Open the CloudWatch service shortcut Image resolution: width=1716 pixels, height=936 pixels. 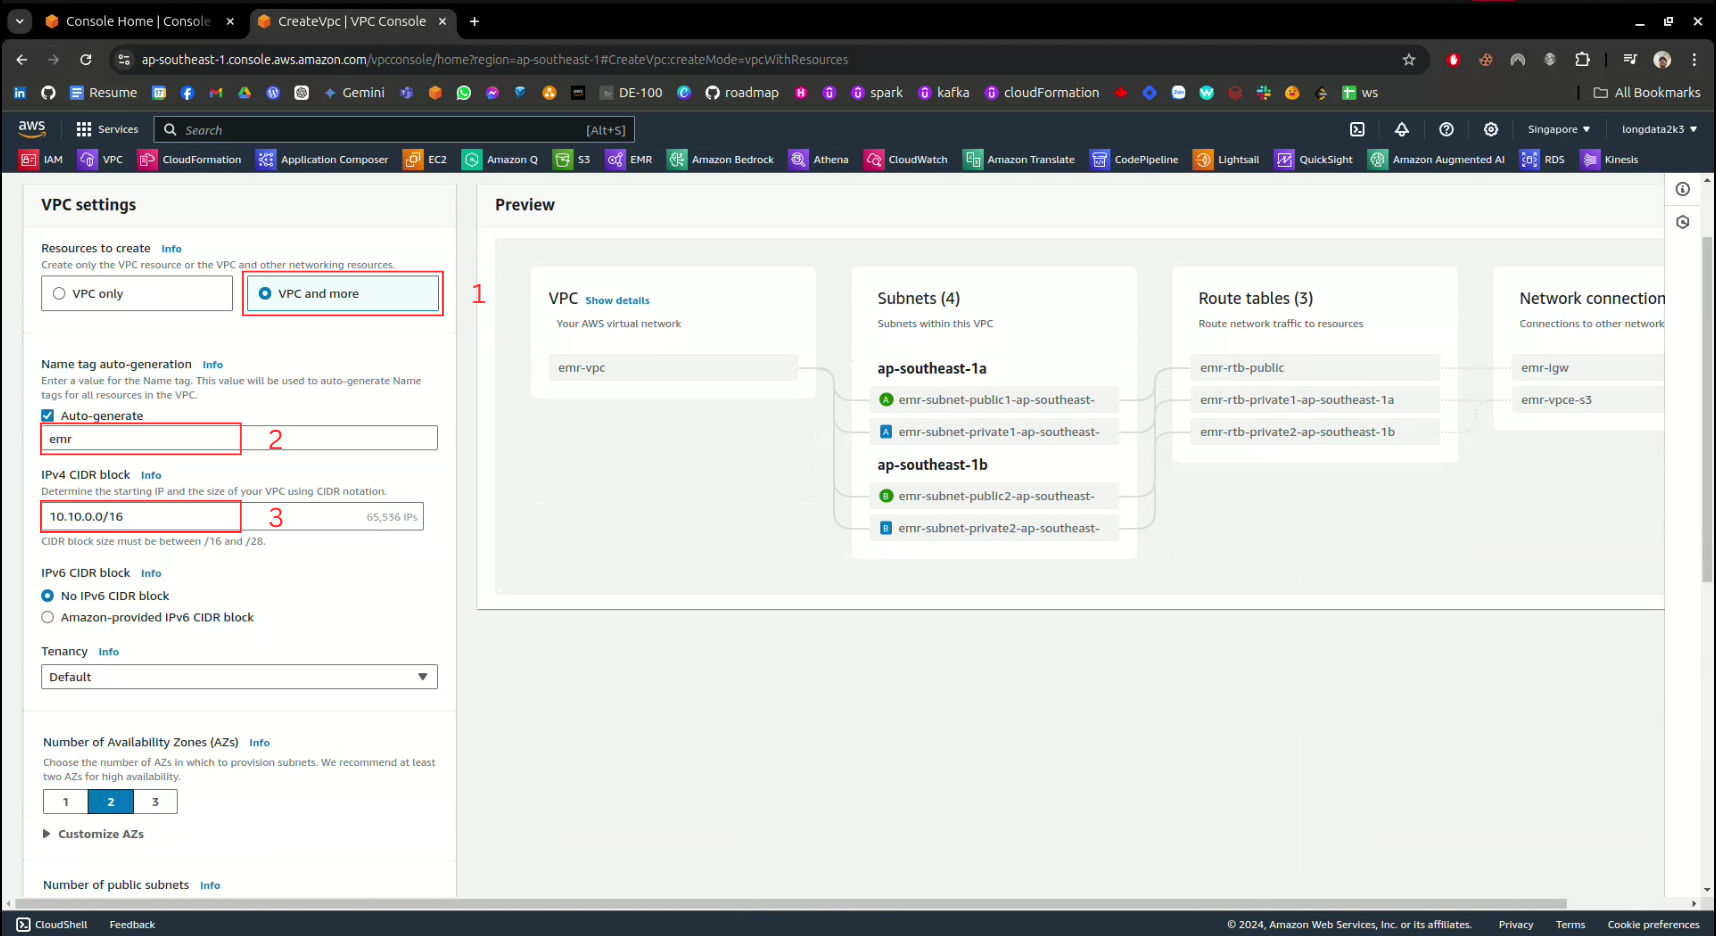[x=906, y=159]
